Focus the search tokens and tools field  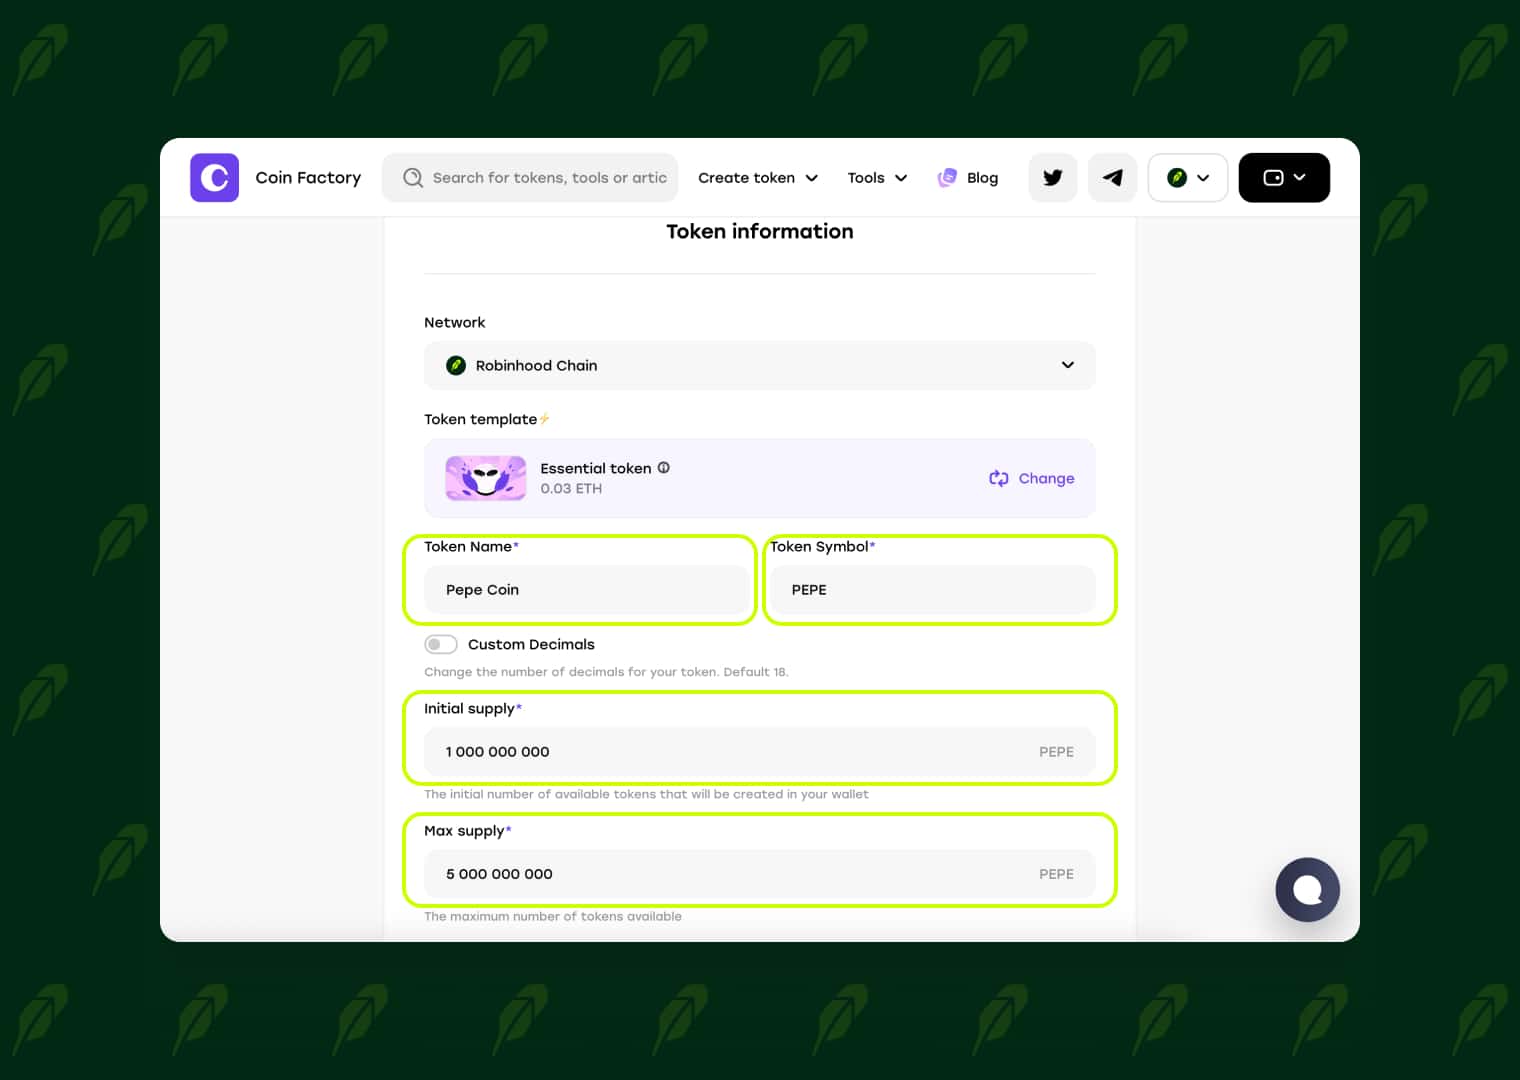pyautogui.click(x=530, y=178)
